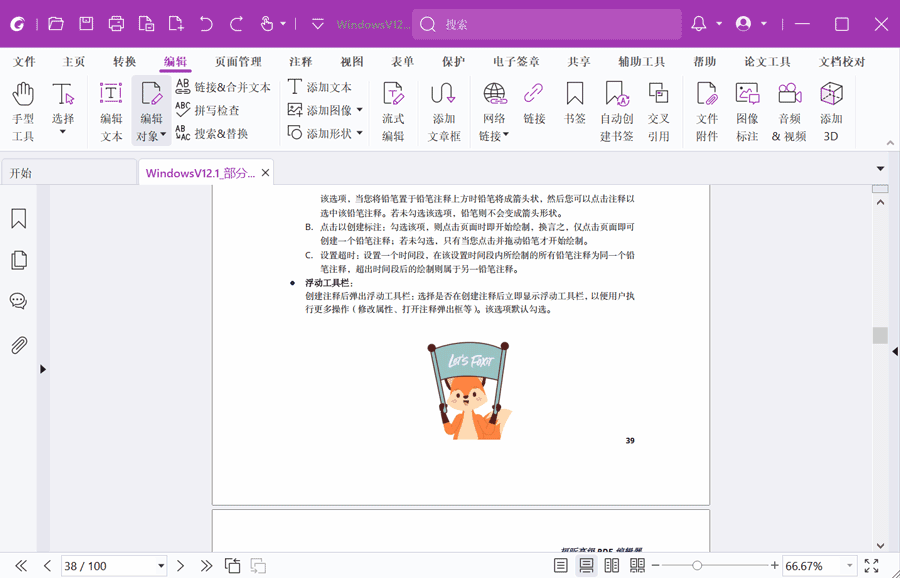Open the zoom percentage dropdown 66.67%
The width and height of the screenshot is (900, 578).
click(849, 566)
